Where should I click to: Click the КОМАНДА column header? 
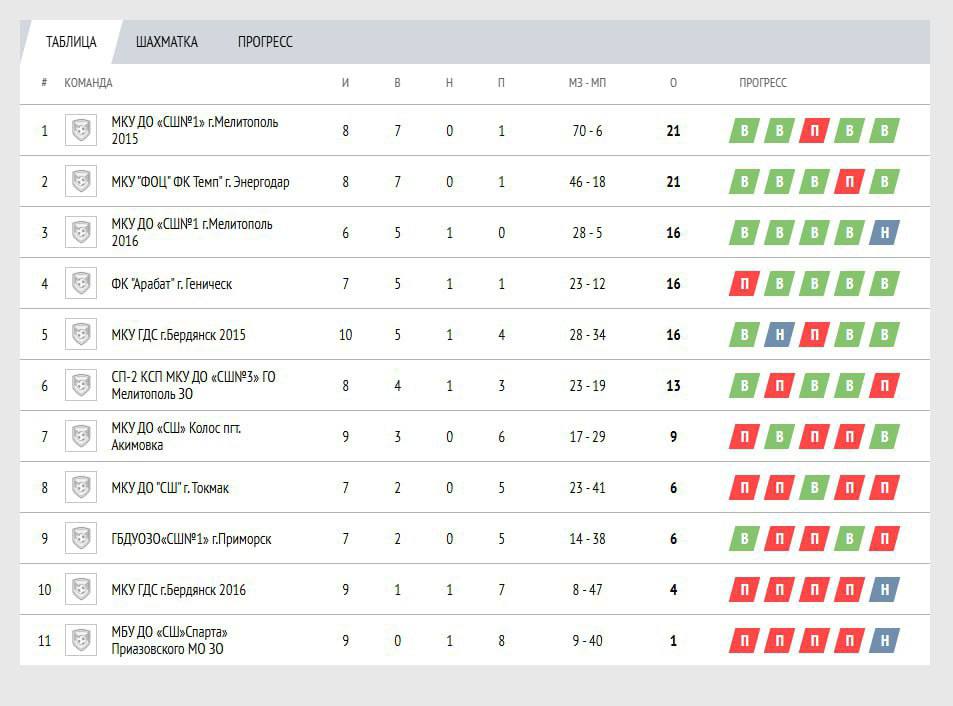click(88, 83)
